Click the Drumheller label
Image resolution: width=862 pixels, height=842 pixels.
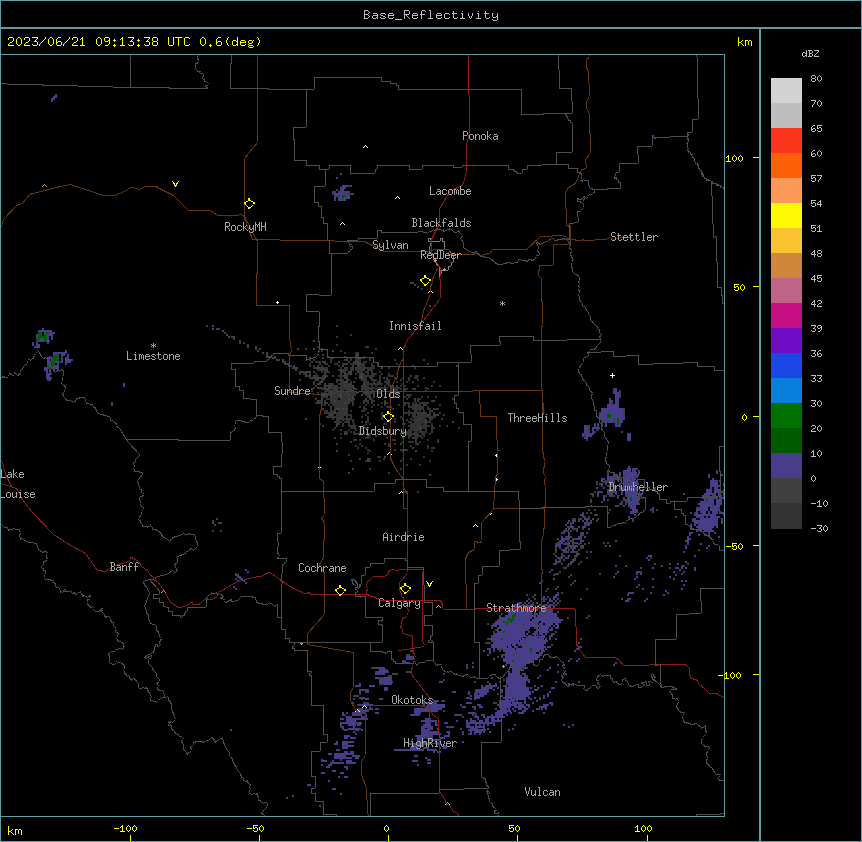coord(638,487)
